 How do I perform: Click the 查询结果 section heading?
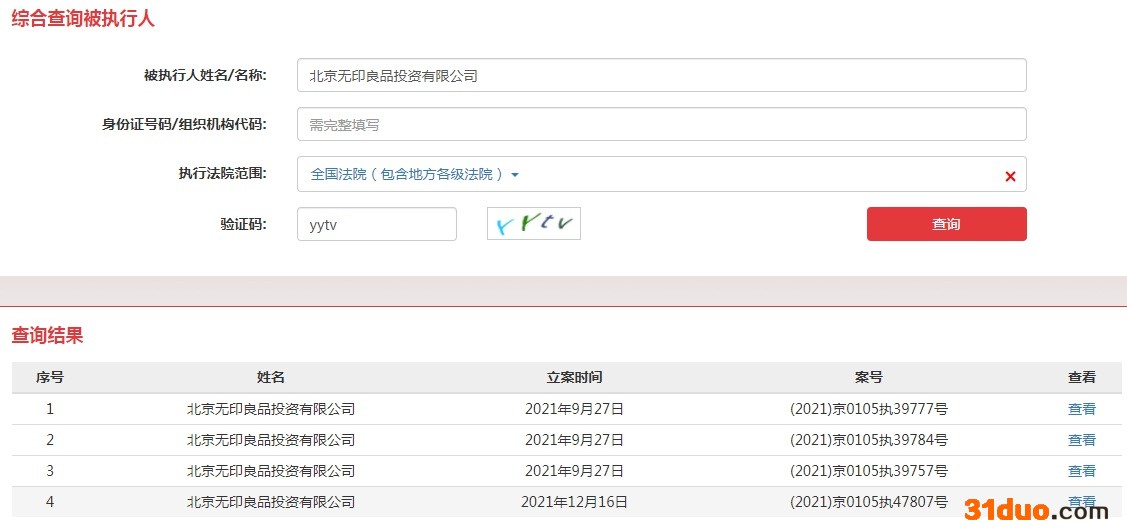[x=47, y=336]
